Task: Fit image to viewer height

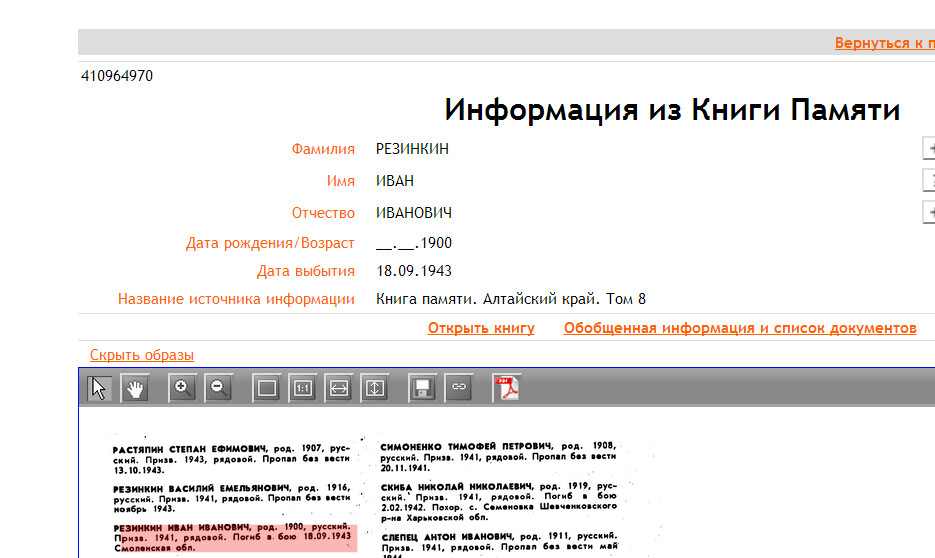Action: pyautogui.click(x=374, y=388)
